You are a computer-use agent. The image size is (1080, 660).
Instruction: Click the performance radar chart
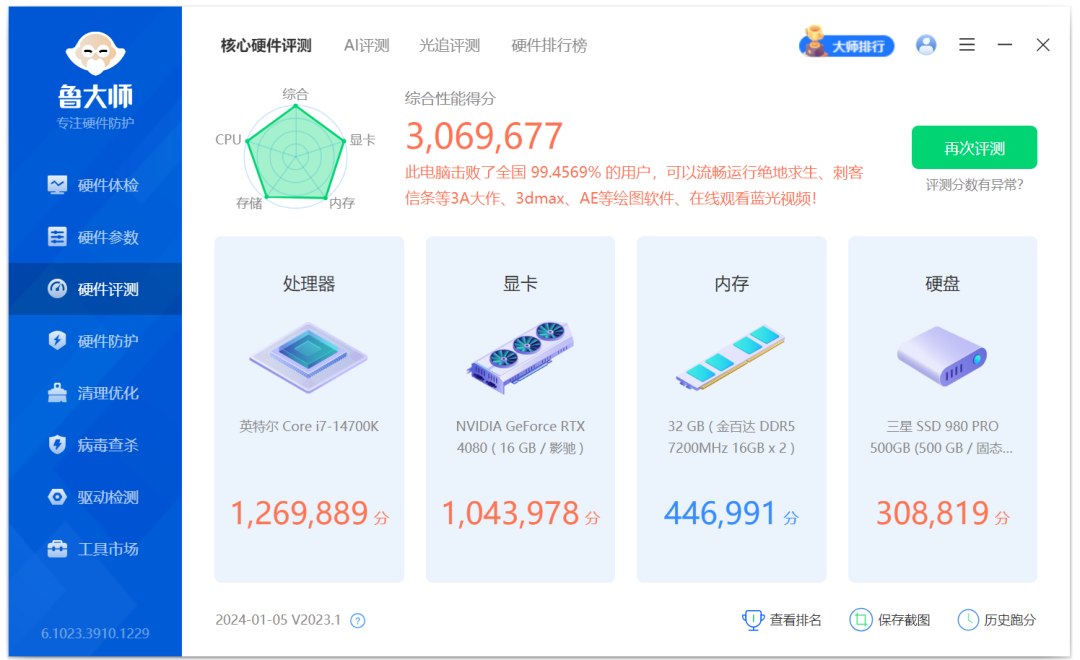coord(295,155)
